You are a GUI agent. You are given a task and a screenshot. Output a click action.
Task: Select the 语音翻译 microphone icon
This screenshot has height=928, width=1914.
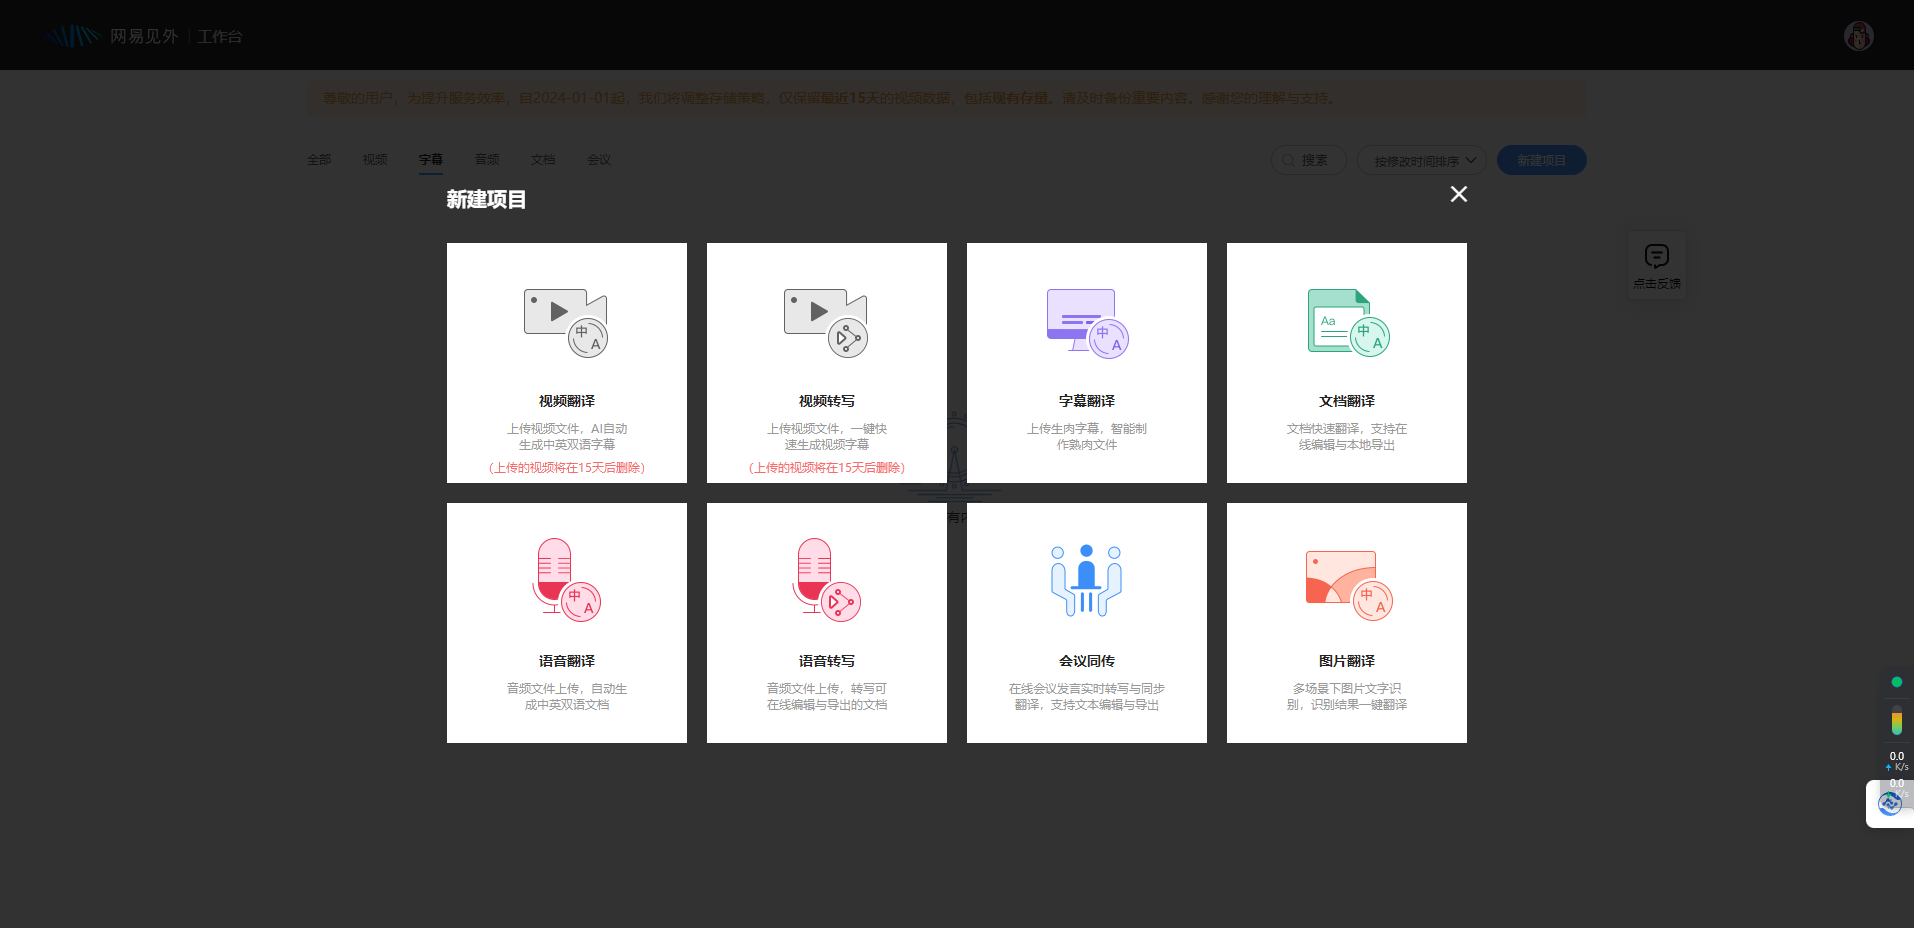[566, 580]
